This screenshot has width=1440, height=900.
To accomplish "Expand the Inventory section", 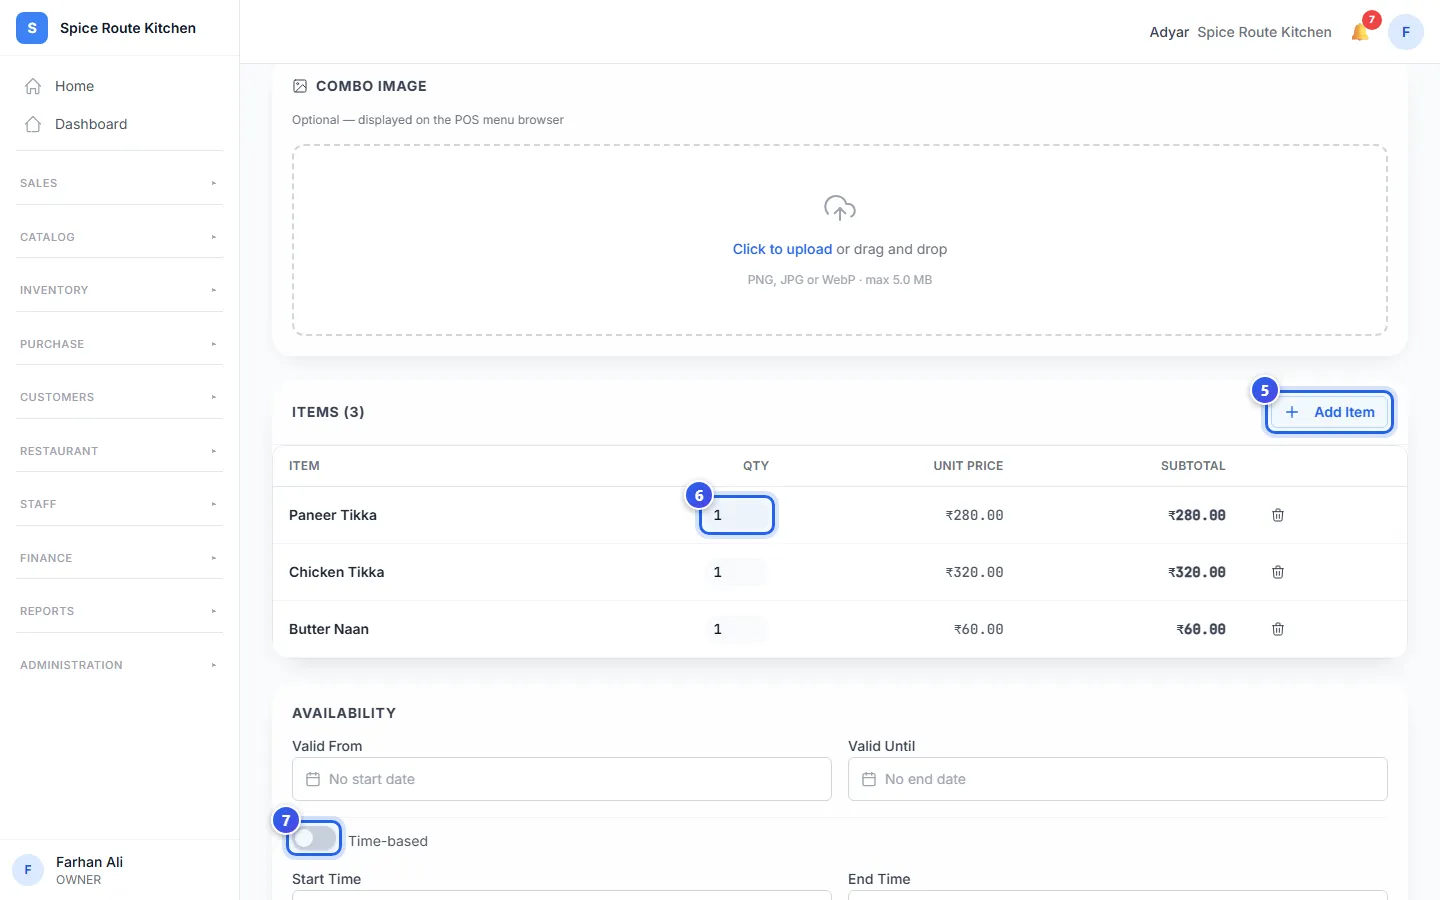I will (x=119, y=290).
